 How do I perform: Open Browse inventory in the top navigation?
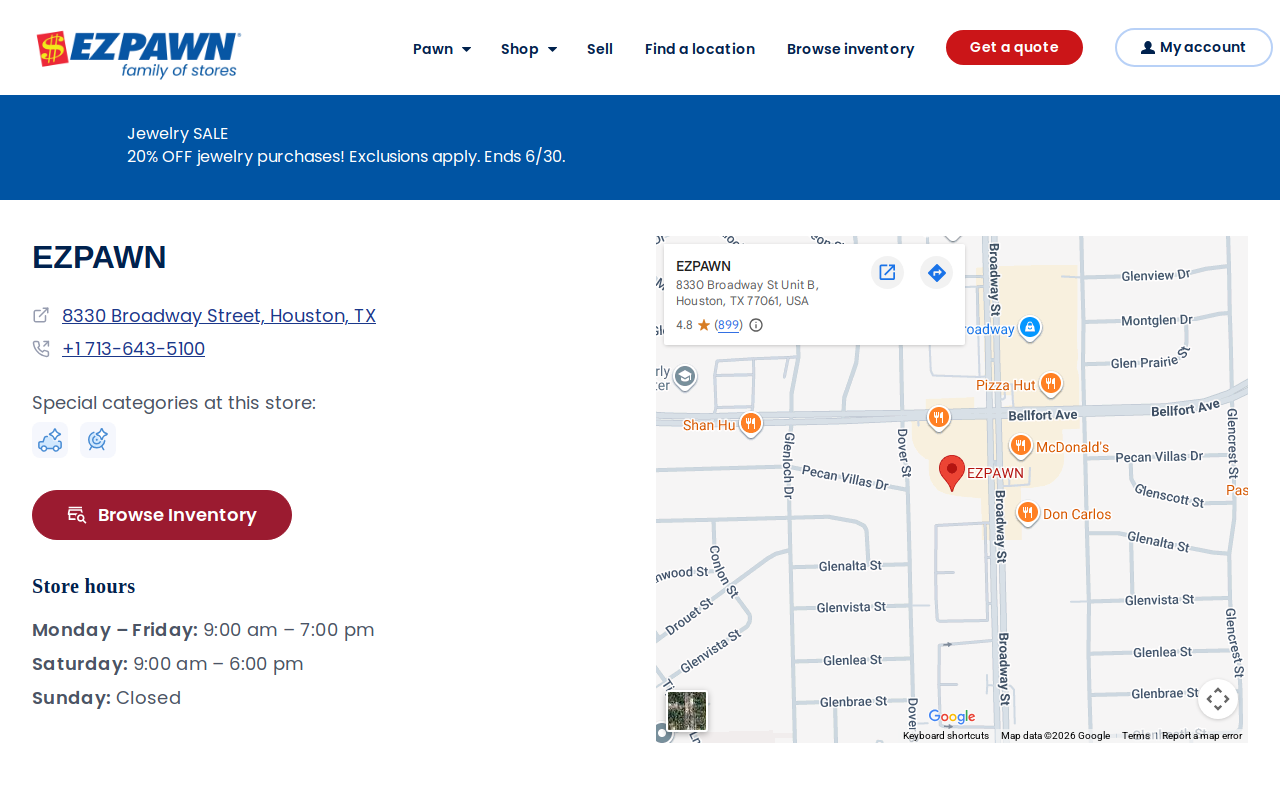coord(851,49)
